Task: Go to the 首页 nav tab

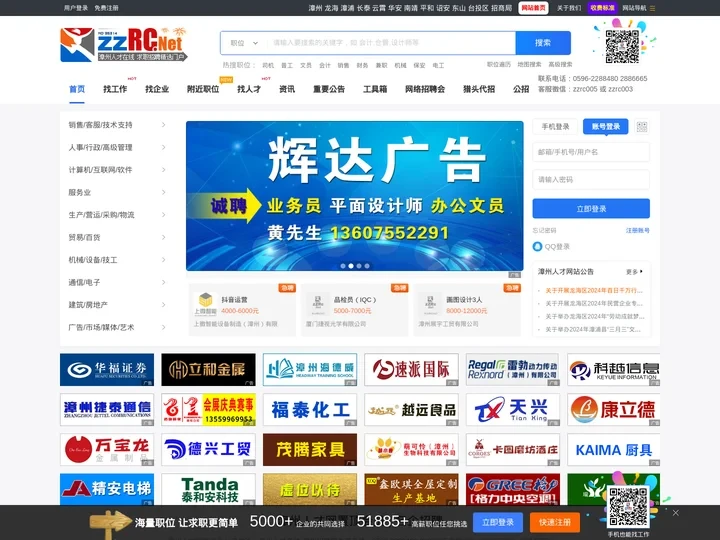Action: pos(77,89)
